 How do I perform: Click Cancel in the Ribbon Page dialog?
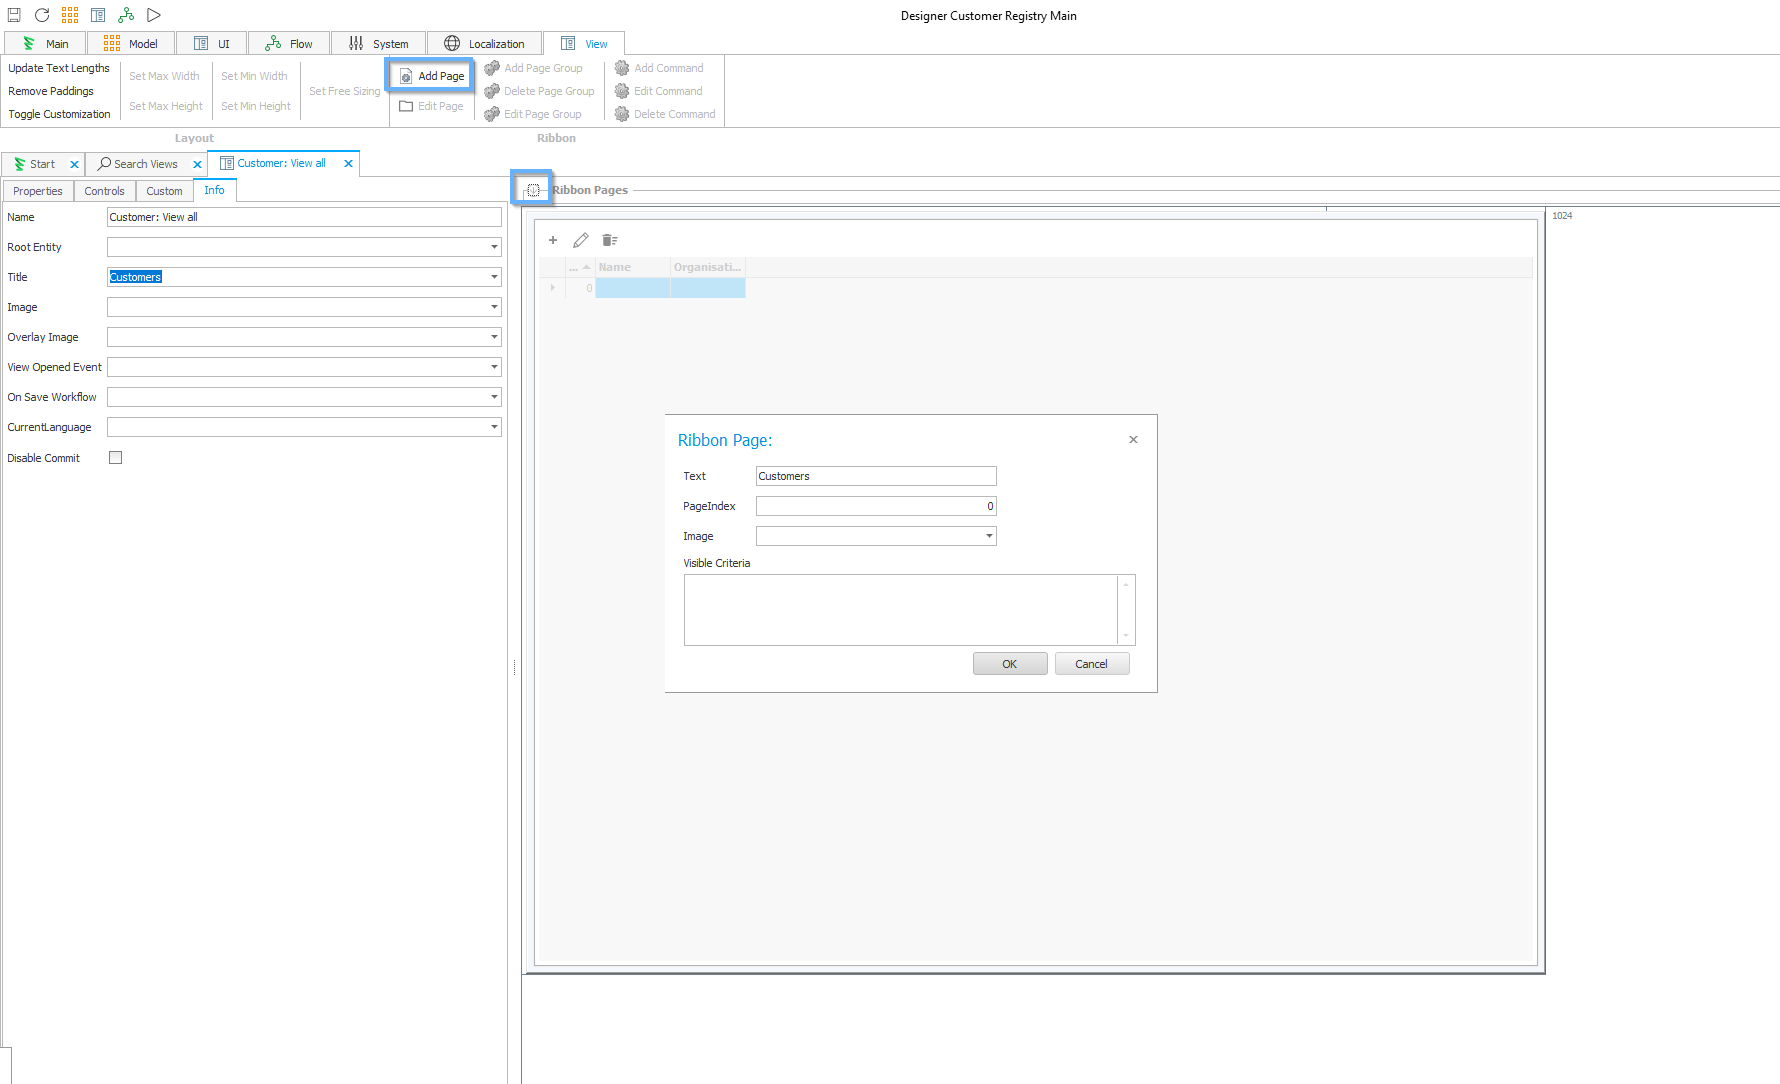click(1092, 664)
